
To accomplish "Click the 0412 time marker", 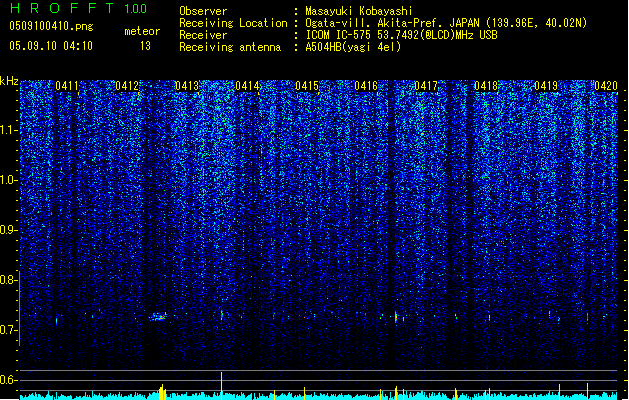I will tap(127, 86).
